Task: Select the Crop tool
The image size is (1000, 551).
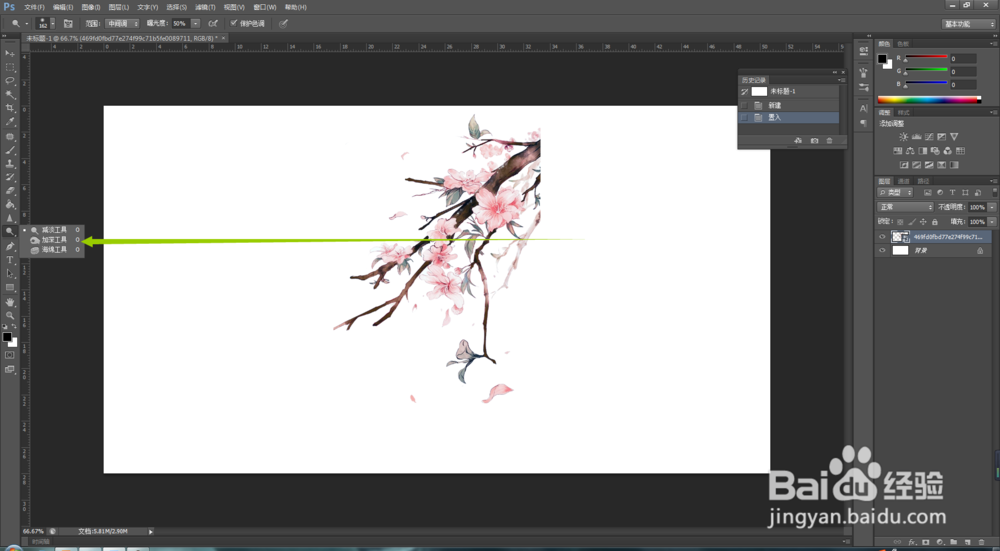Action: click(x=10, y=108)
